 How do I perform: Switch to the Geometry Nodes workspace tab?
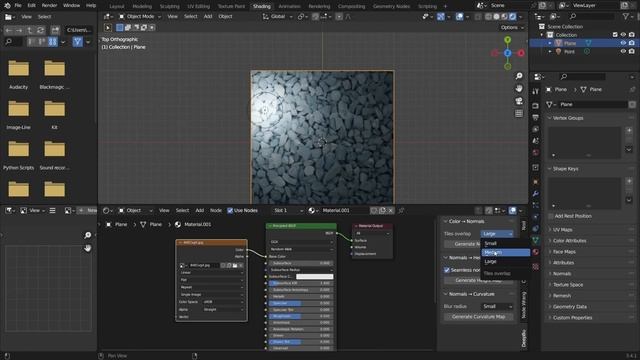pos(391,6)
